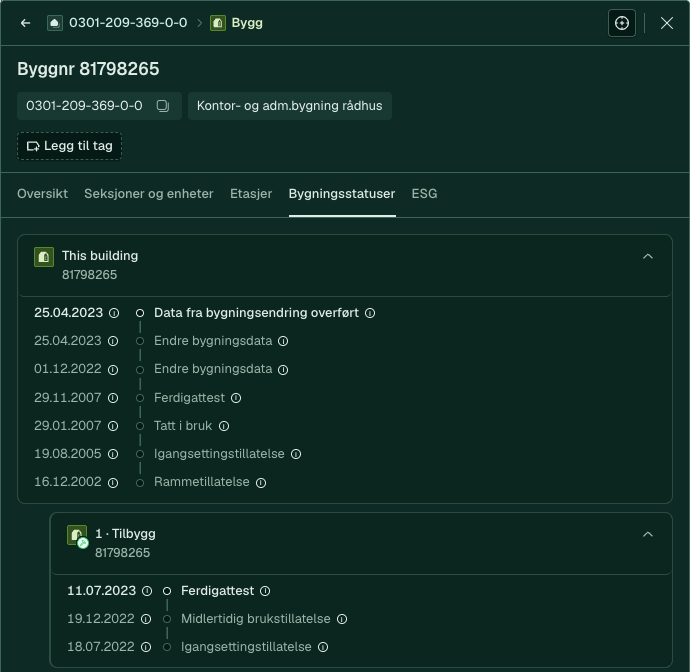Locate building on map with crosshair icon

click(x=621, y=23)
